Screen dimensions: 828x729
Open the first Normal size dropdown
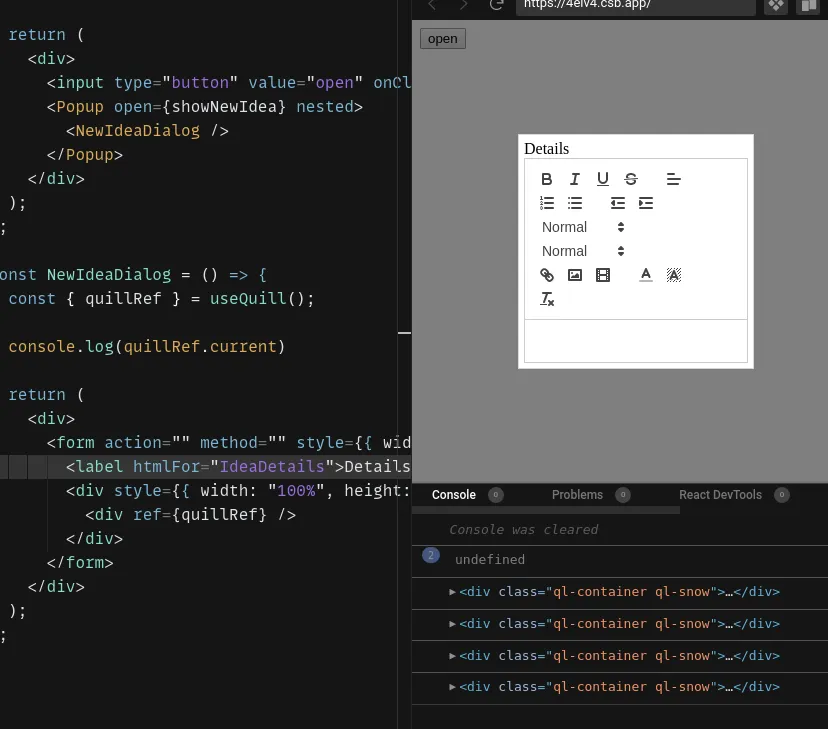click(x=583, y=227)
